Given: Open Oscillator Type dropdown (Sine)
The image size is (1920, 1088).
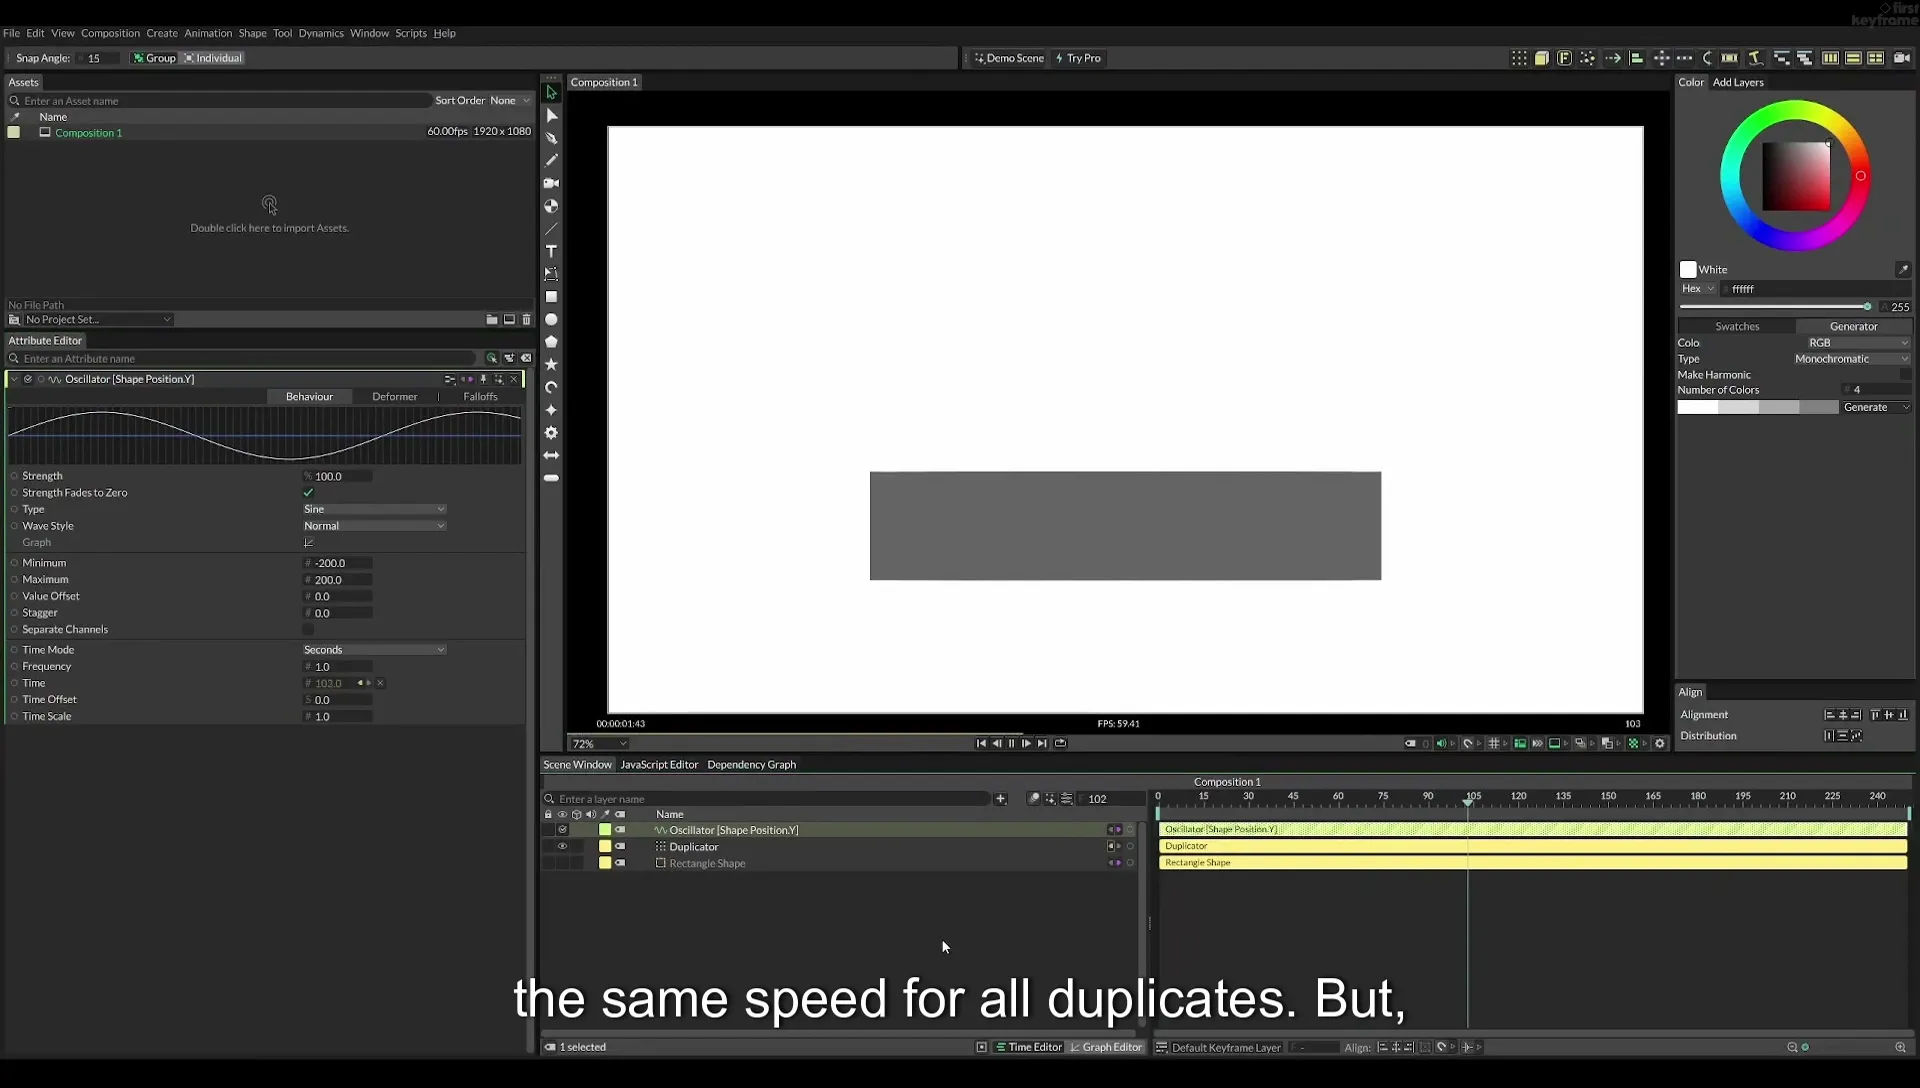Looking at the screenshot, I should [x=374, y=510].
